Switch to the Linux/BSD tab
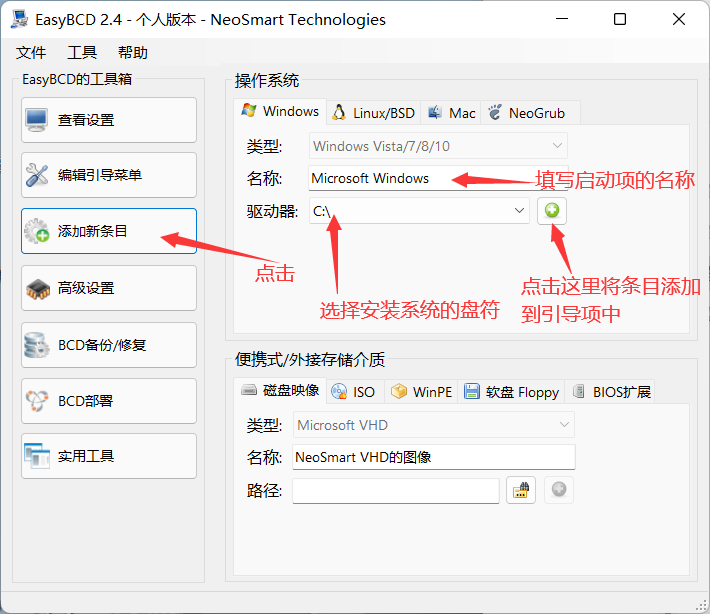 tap(373, 113)
